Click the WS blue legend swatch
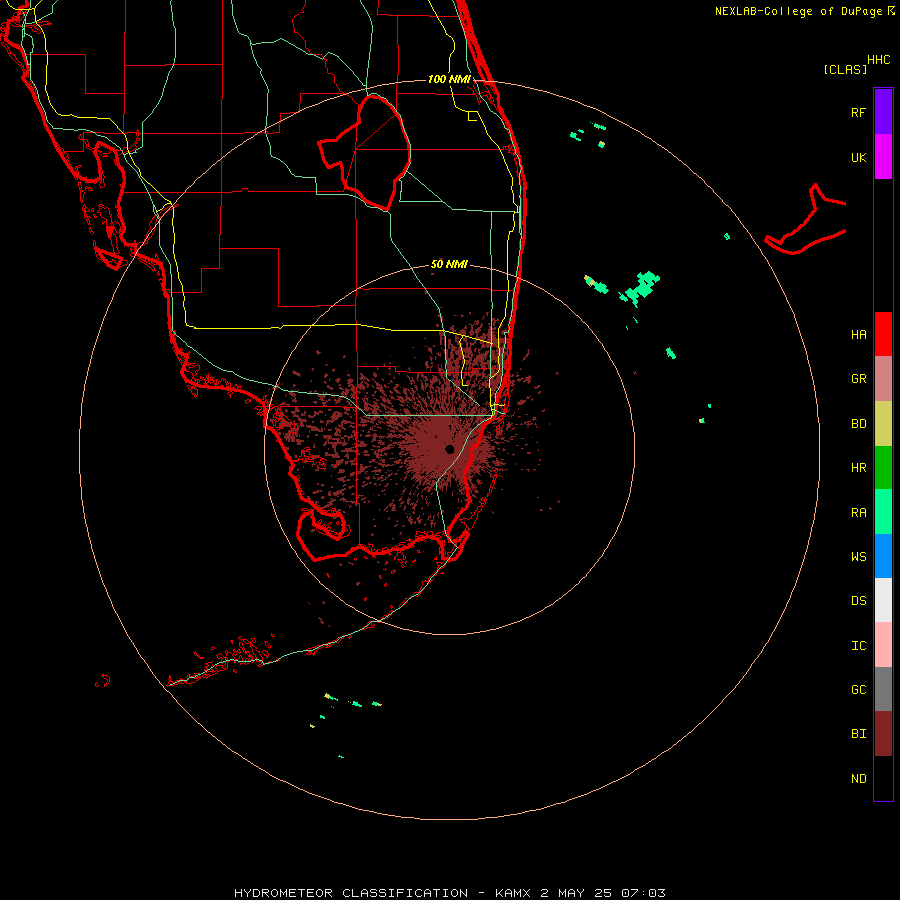Image resolution: width=900 pixels, height=900 pixels. click(x=883, y=556)
